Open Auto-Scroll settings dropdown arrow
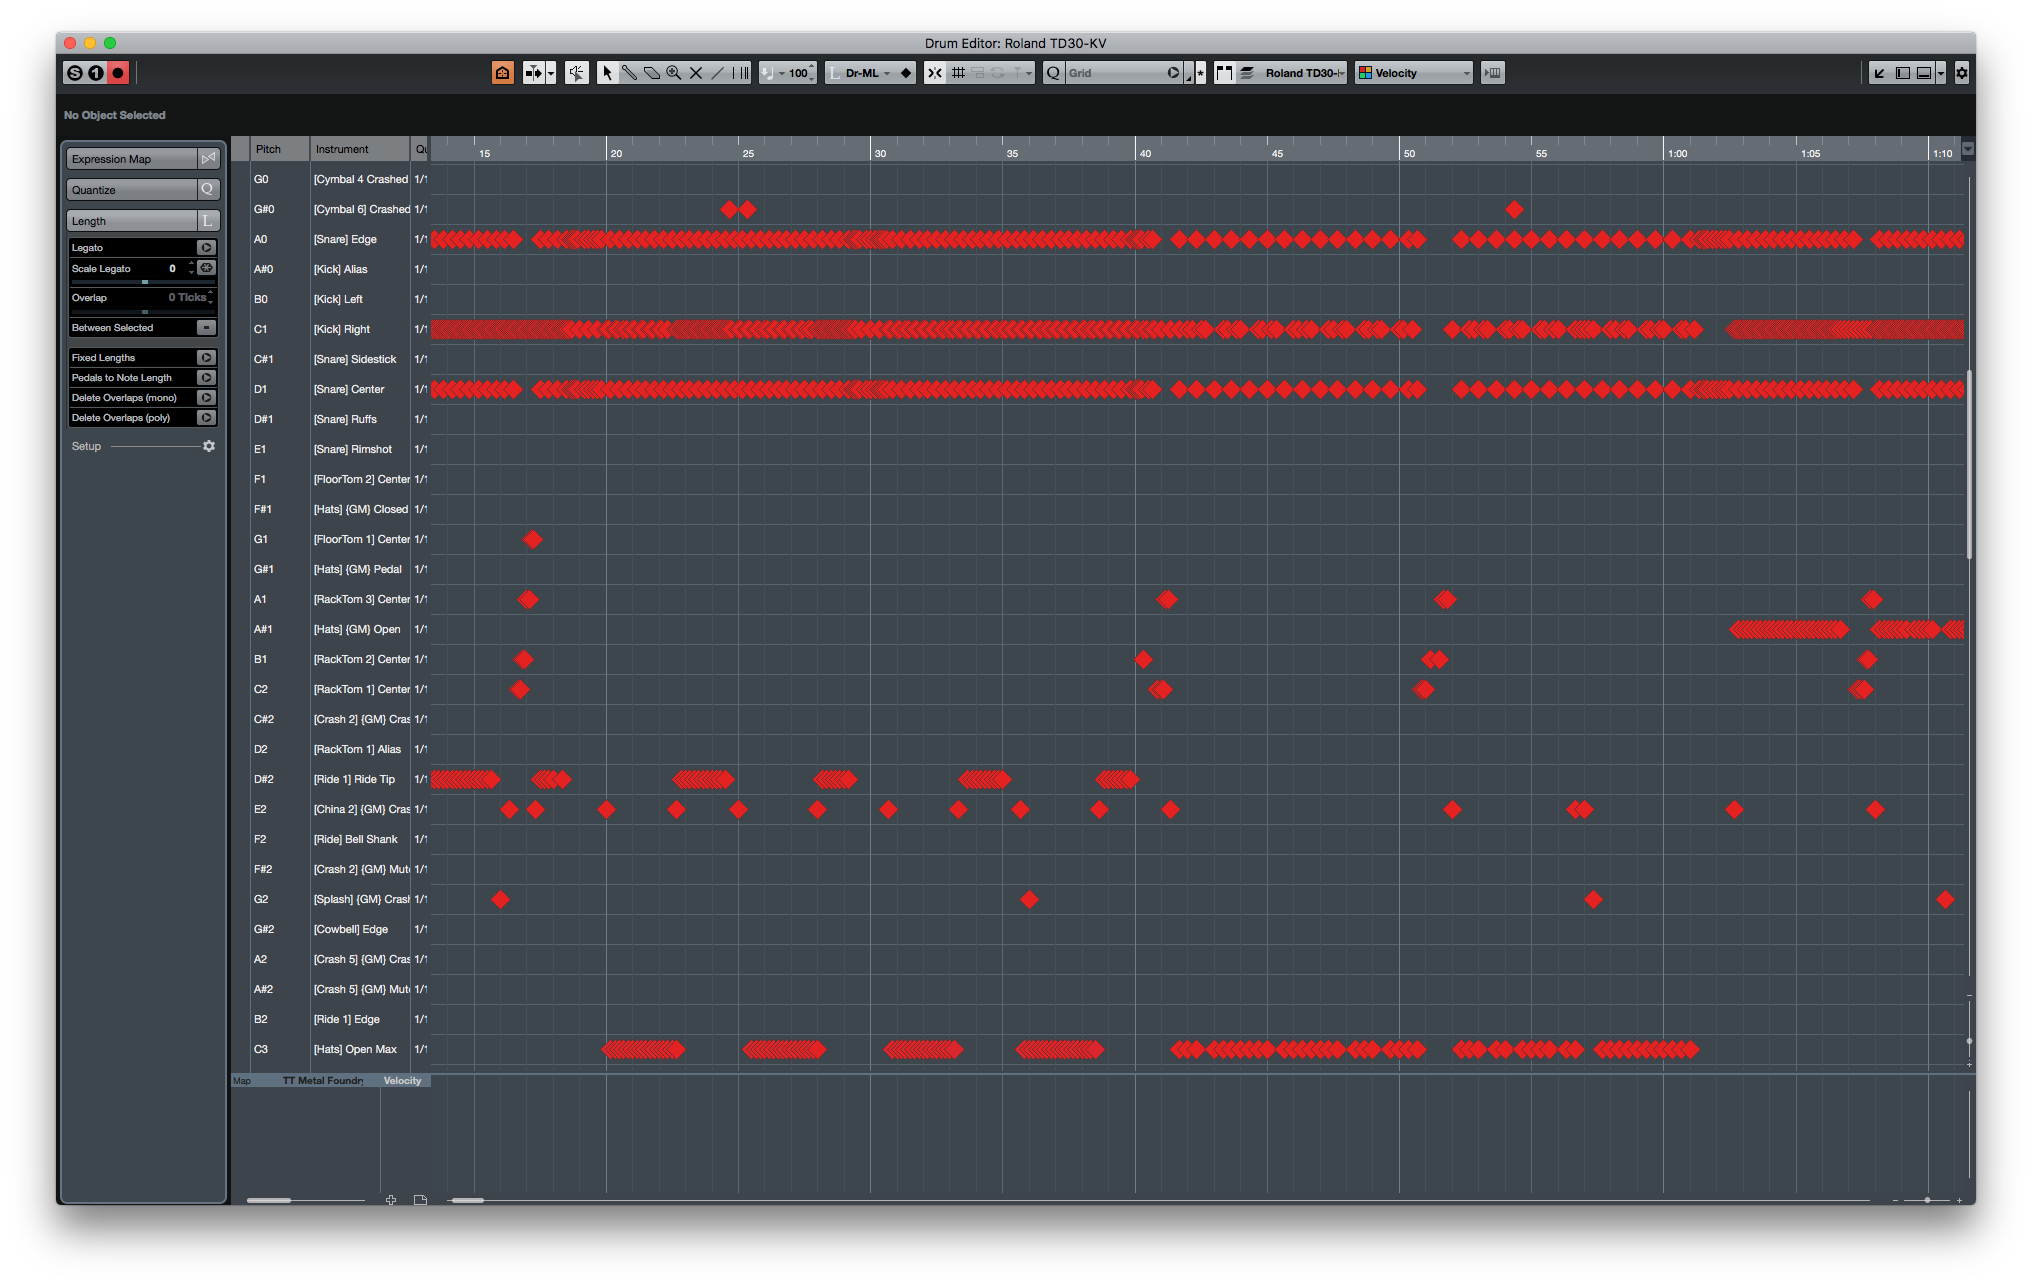 (x=551, y=73)
